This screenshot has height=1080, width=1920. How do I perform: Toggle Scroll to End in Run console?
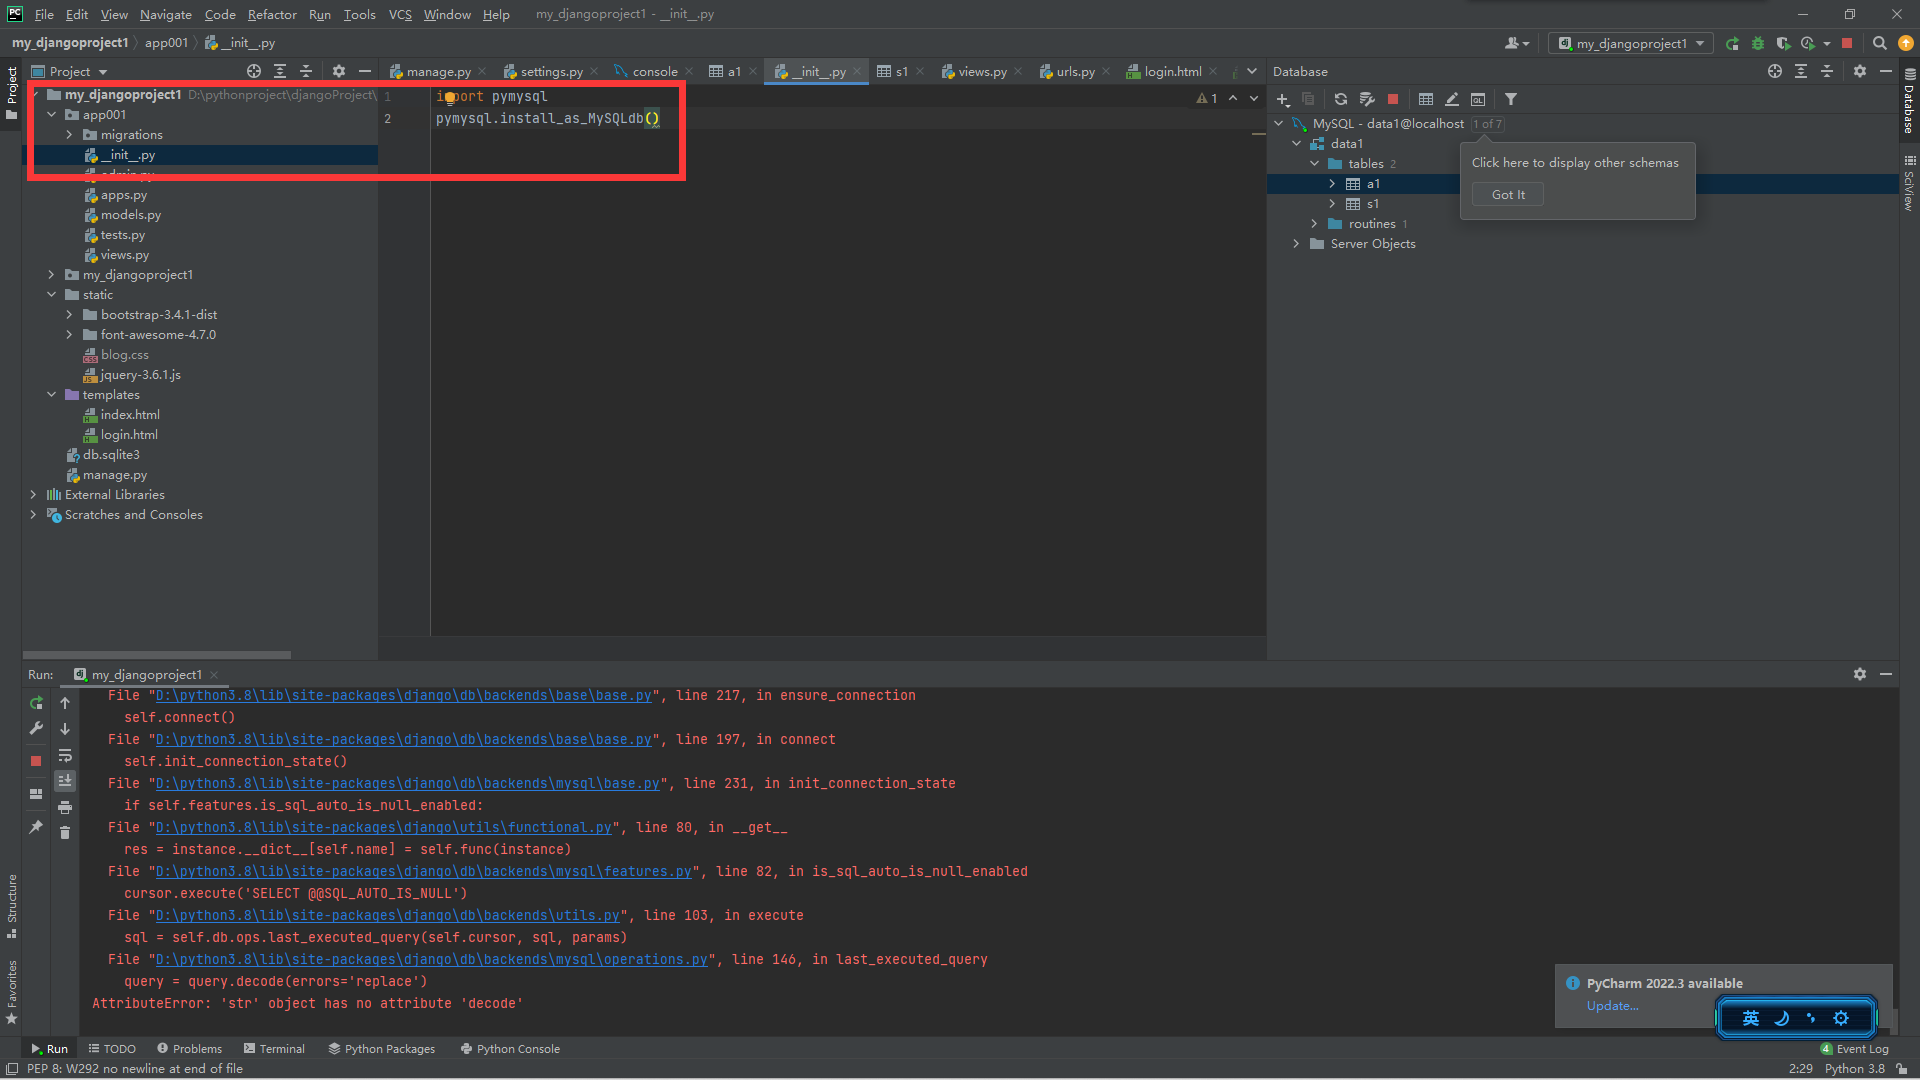65,781
